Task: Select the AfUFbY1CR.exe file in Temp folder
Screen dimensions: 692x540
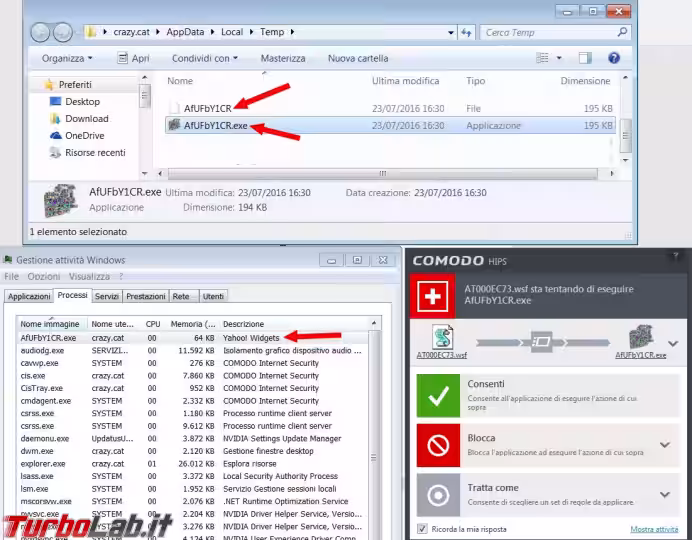Action: (x=215, y=126)
